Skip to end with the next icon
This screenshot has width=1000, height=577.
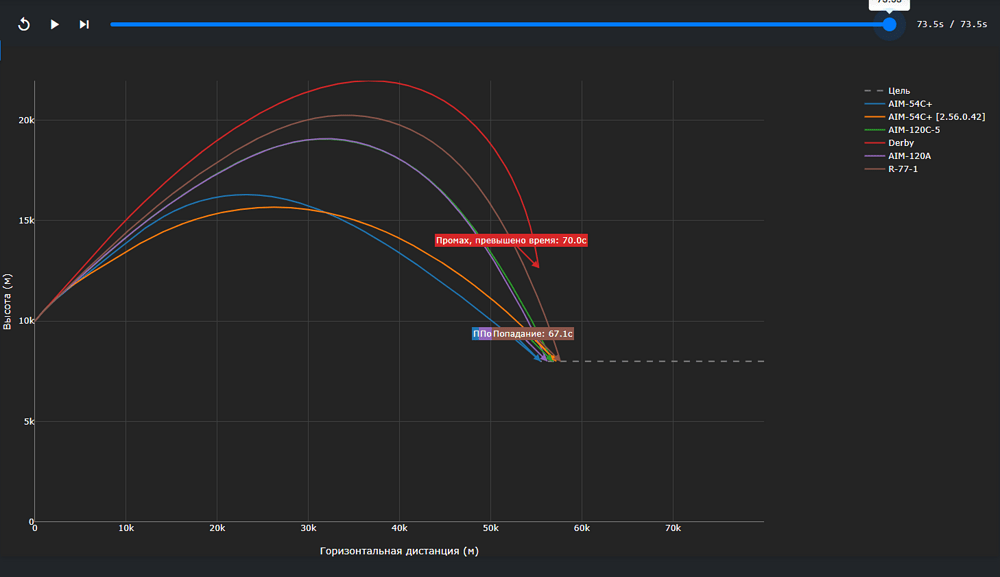click(84, 24)
